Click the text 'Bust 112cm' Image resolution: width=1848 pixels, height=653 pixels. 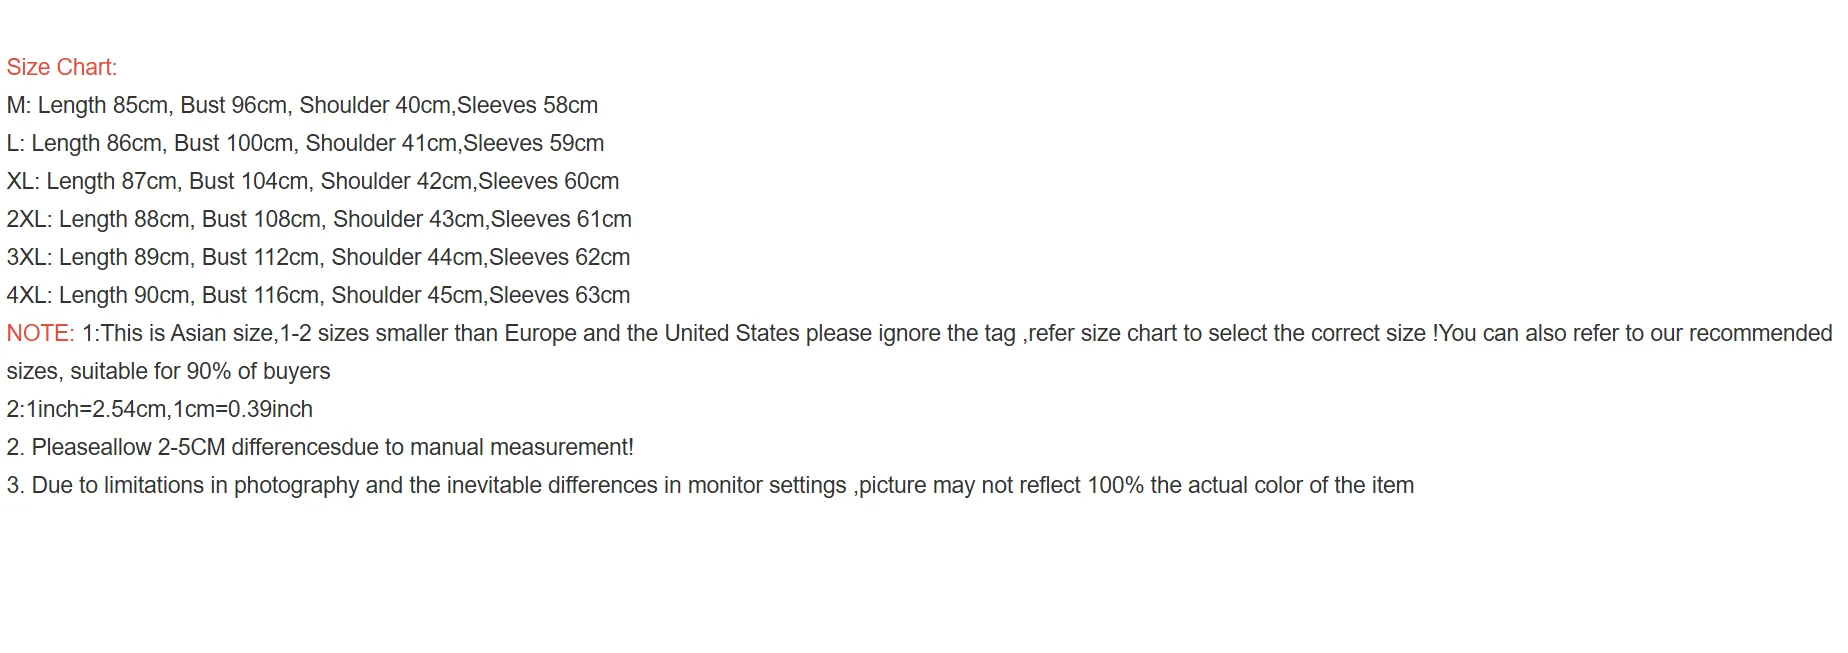click(260, 257)
